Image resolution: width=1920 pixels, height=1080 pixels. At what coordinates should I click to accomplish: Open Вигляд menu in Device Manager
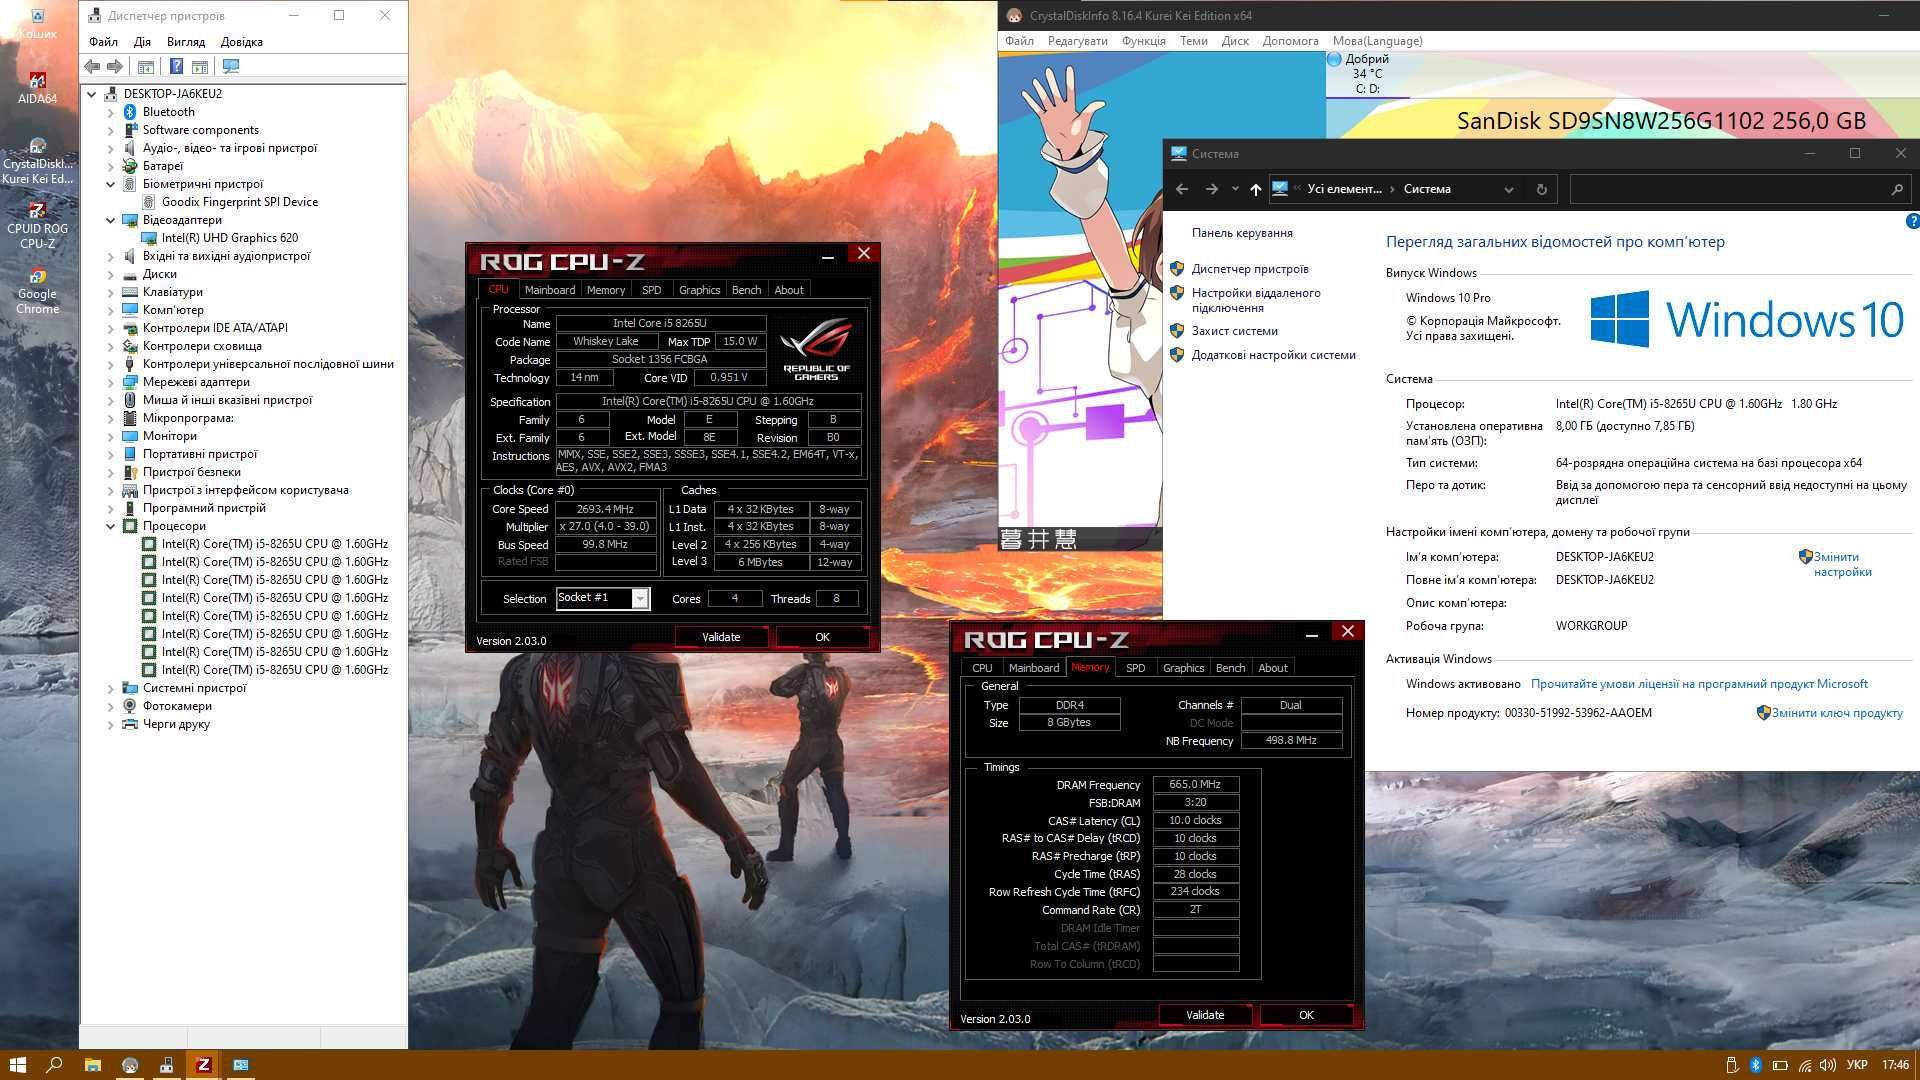click(x=186, y=42)
